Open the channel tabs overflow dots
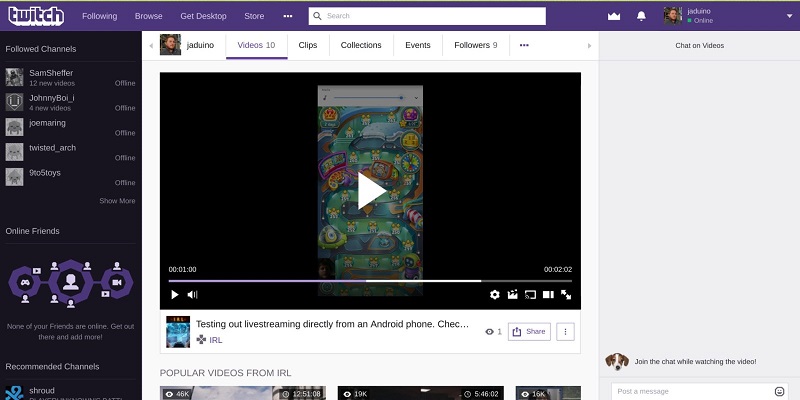800x400 pixels. [x=524, y=45]
